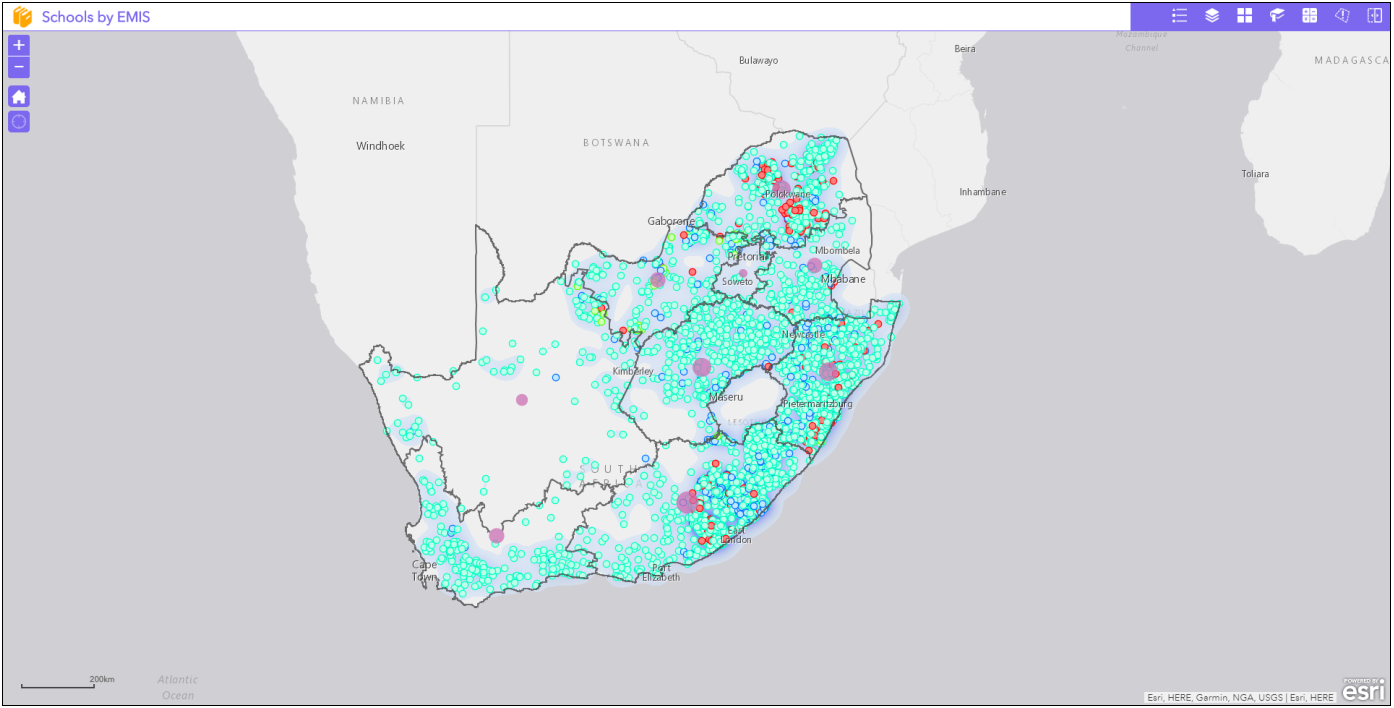Open the Esri logo link
The image size is (1394, 708).
point(1364,689)
